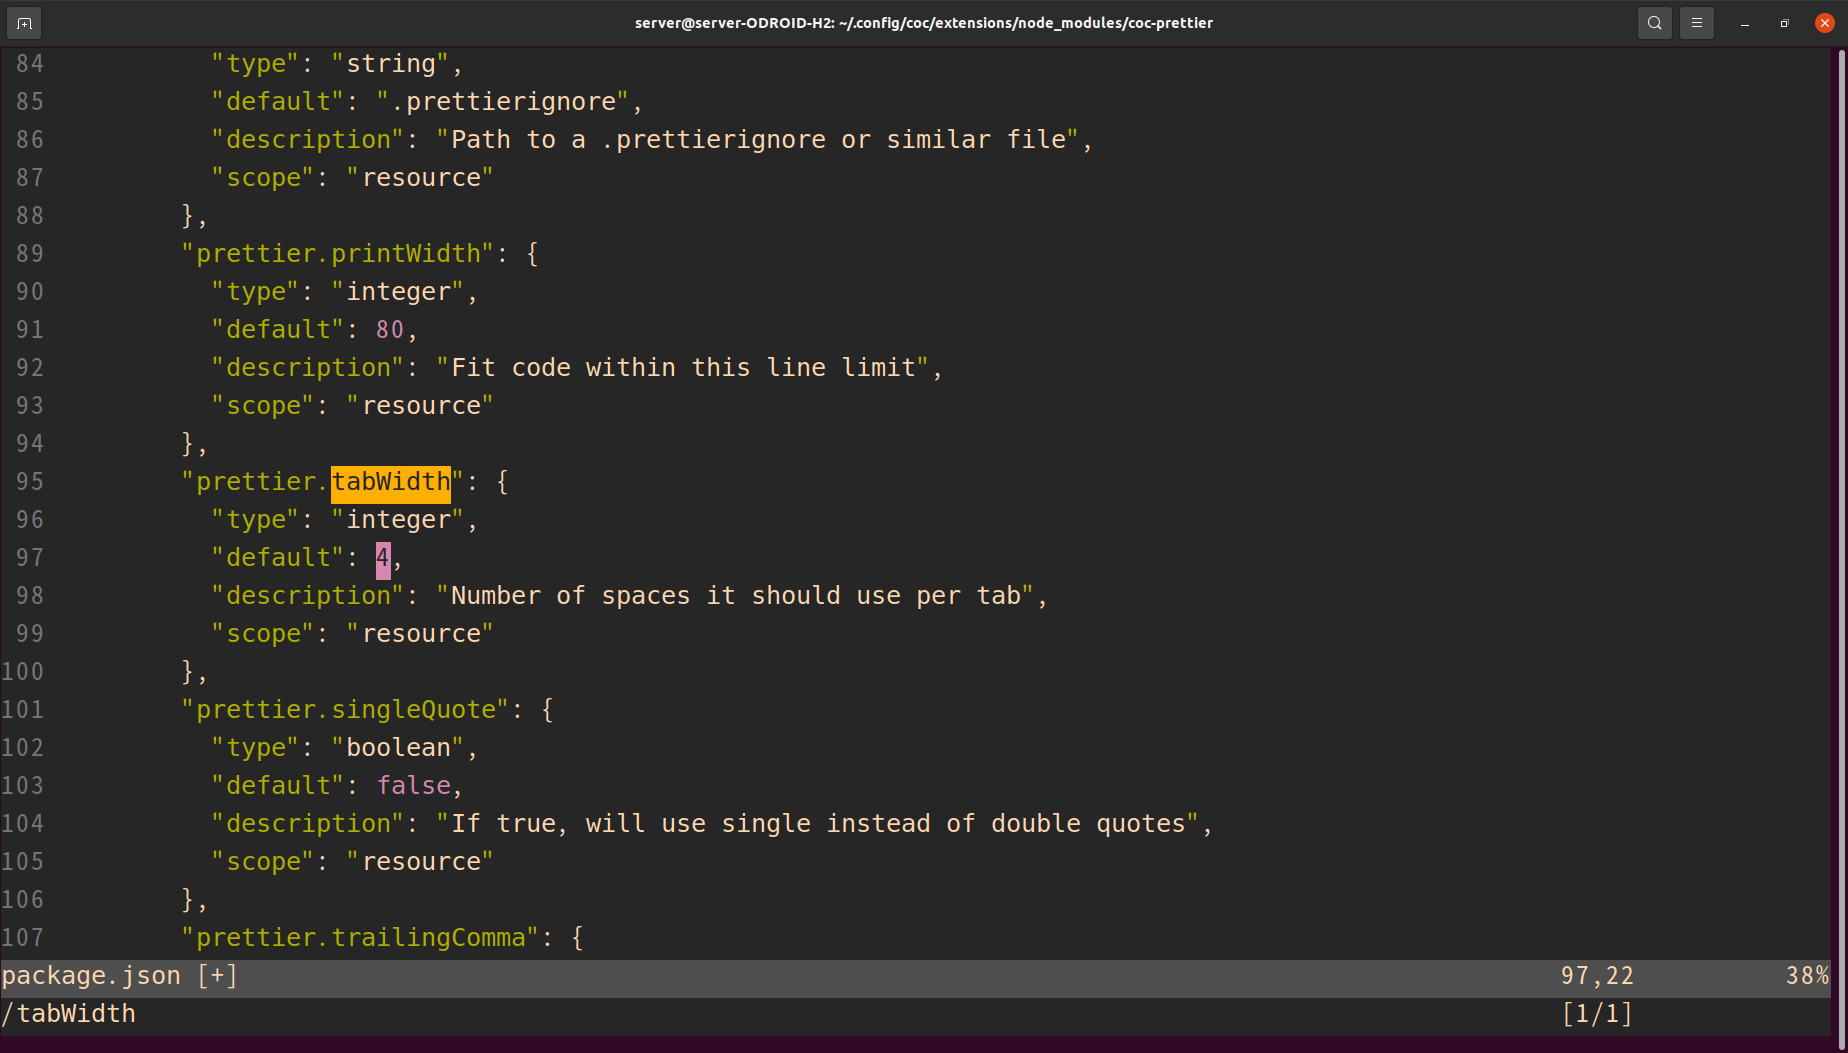Click the "prettier.singleQuote" key
Image resolution: width=1848 pixels, height=1053 pixels.
click(x=346, y=710)
